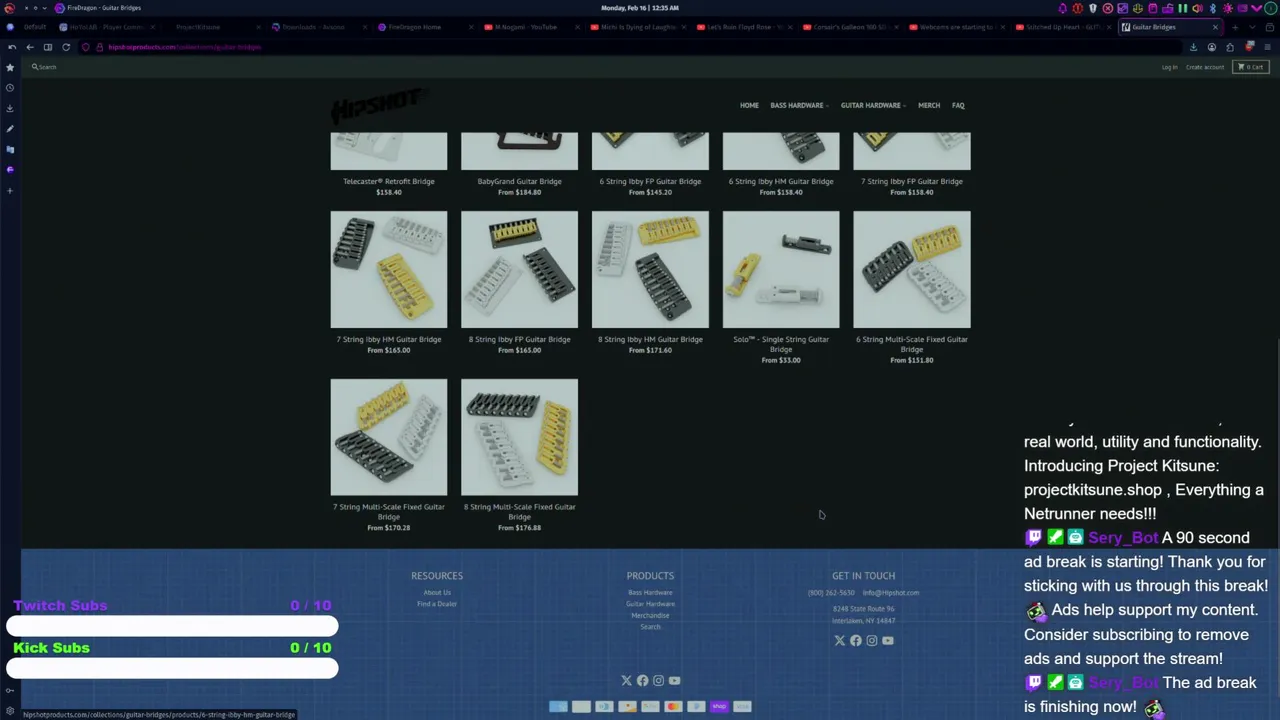Click the 7 String Ibby FP Guitar Bridge title

(x=912, y=181)
